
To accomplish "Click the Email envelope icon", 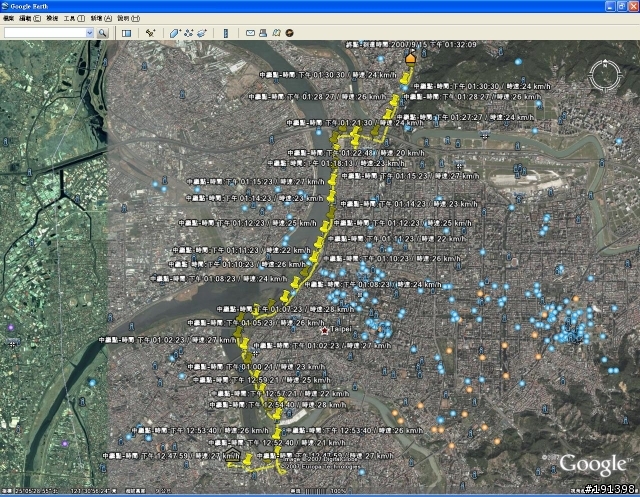I will 250,33.
